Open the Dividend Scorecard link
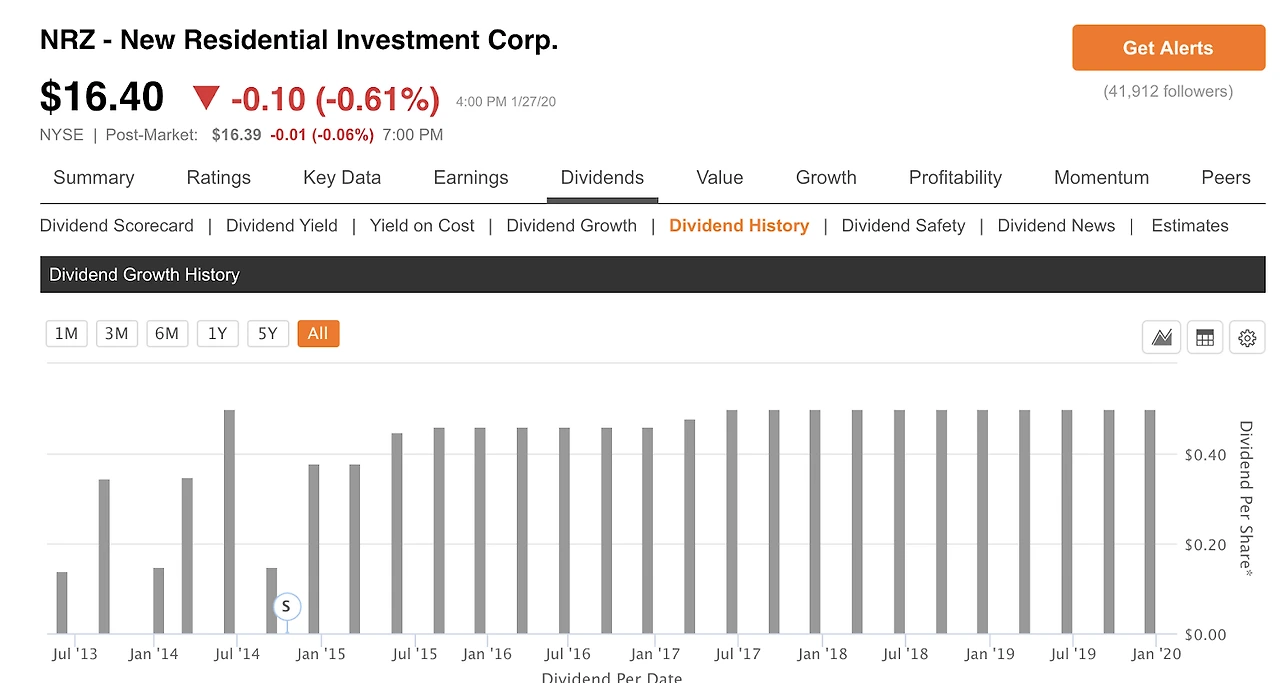1280x683 pixels. (117, 226)
